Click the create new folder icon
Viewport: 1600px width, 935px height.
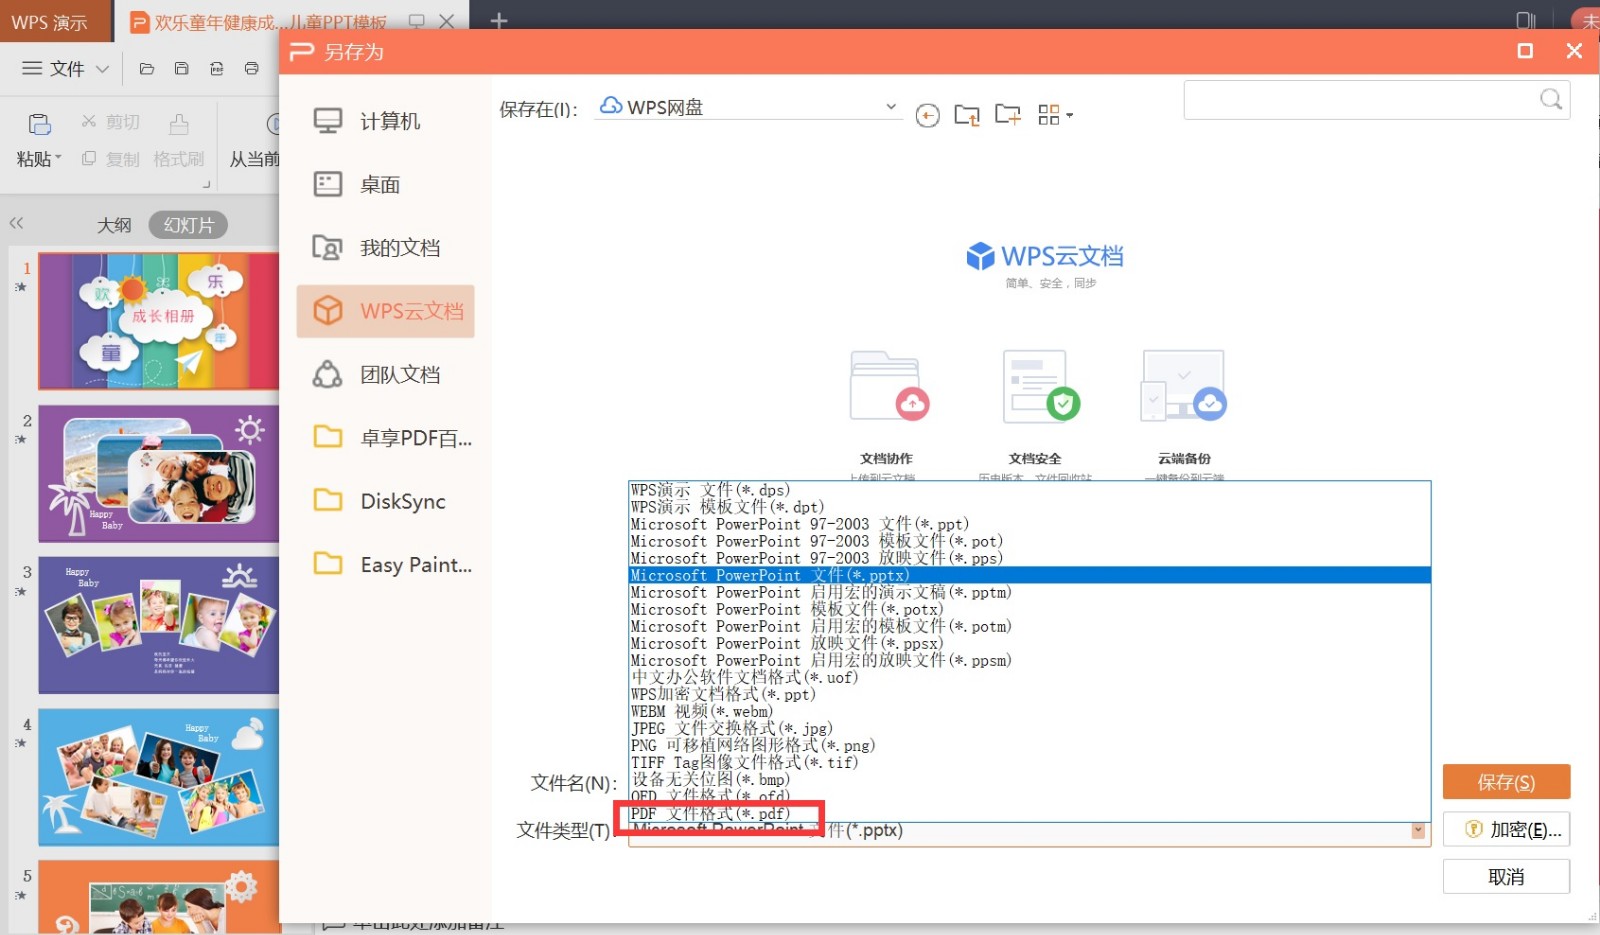(1008, 115)
